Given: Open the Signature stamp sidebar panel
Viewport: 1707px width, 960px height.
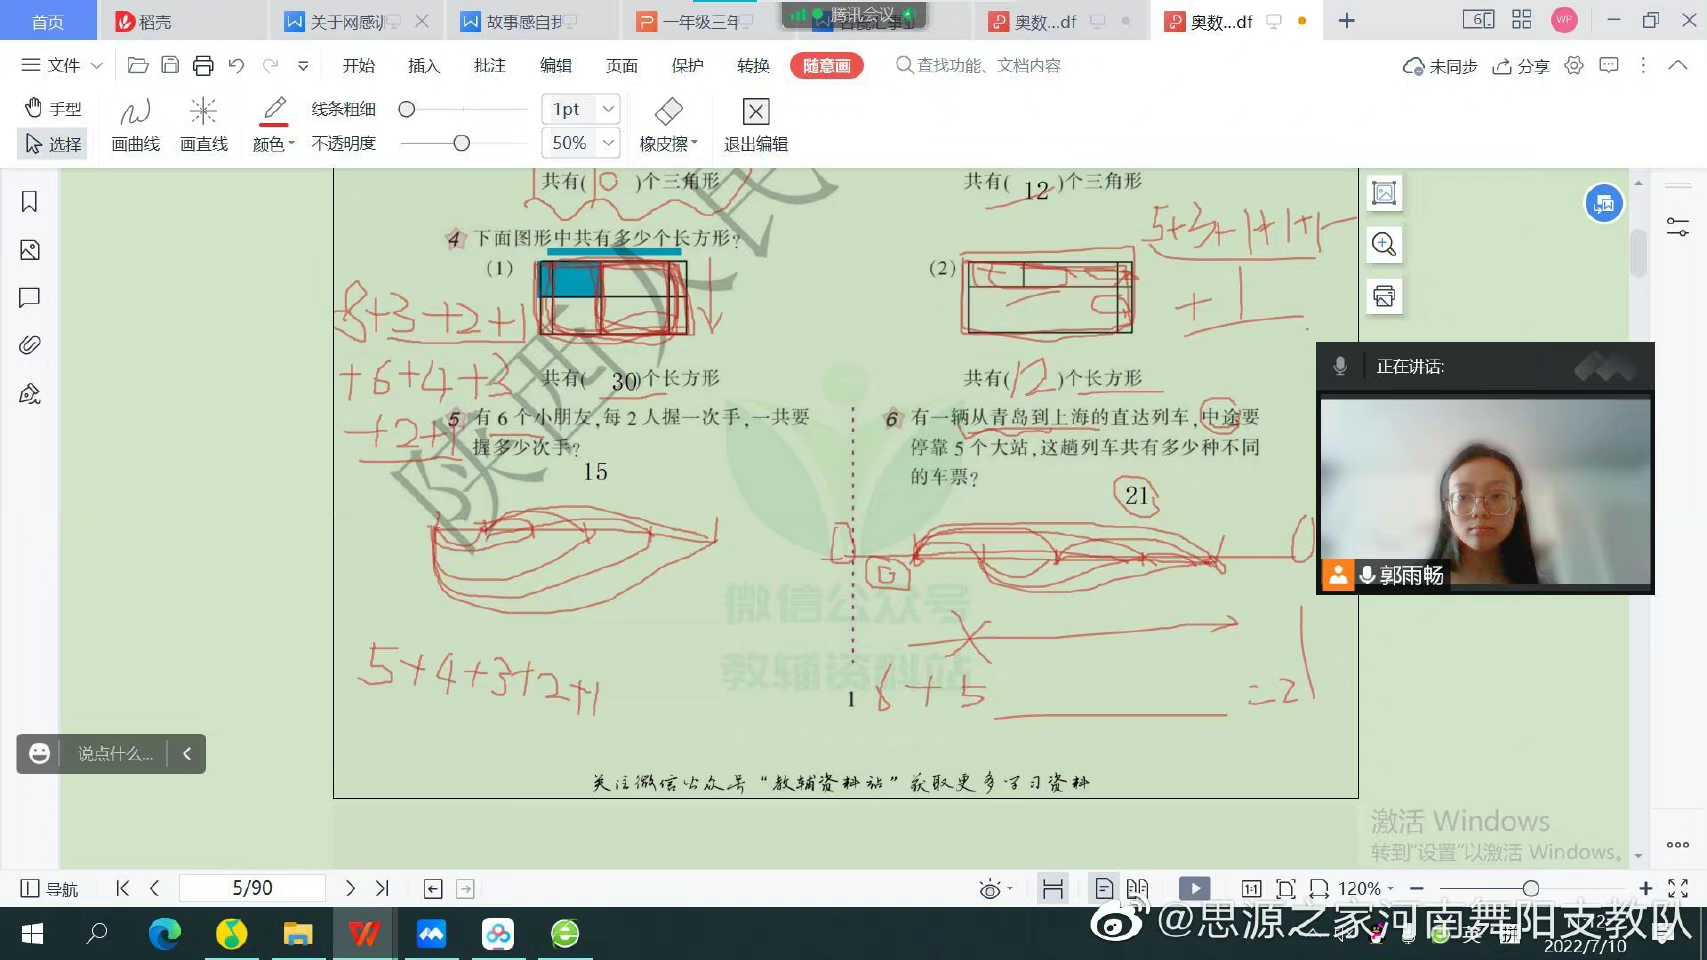Looking at the screenshot, I should [x=30, y=393].
